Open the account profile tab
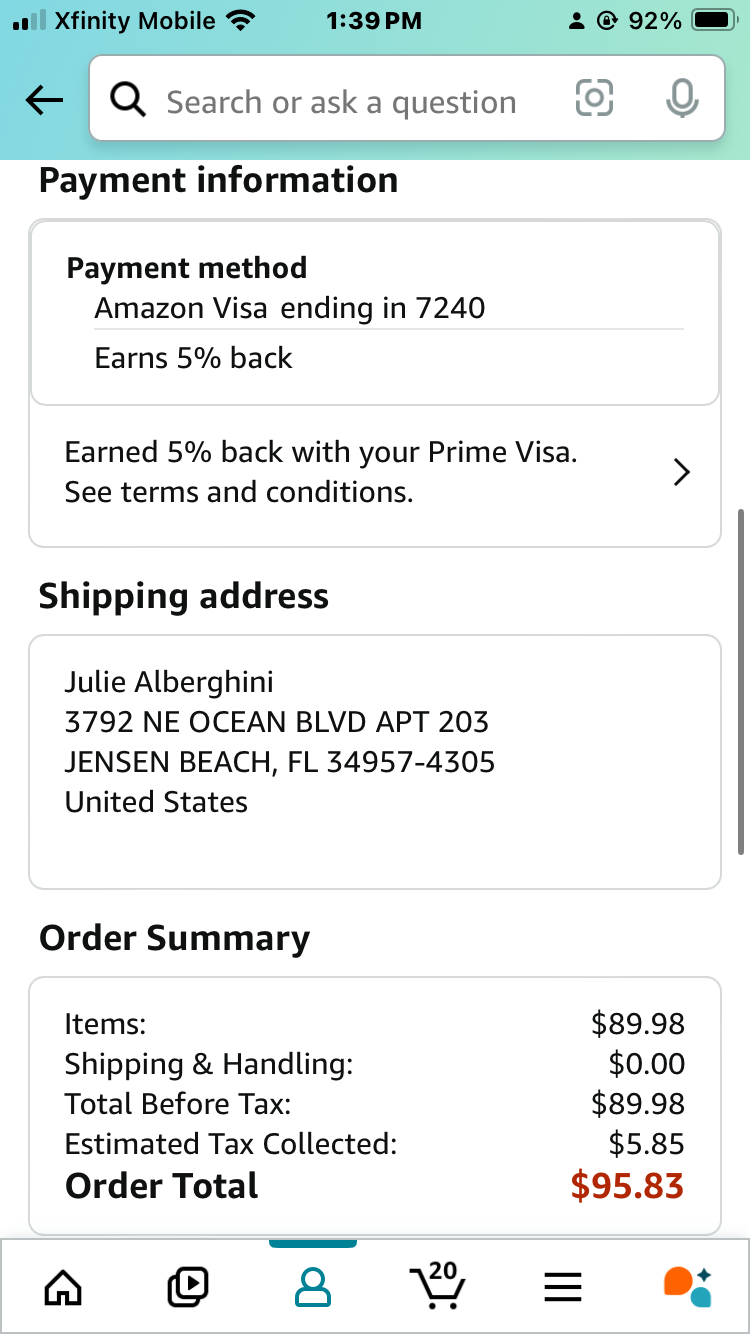This screenshot has height=1334, width=750. pos(312,1286)
